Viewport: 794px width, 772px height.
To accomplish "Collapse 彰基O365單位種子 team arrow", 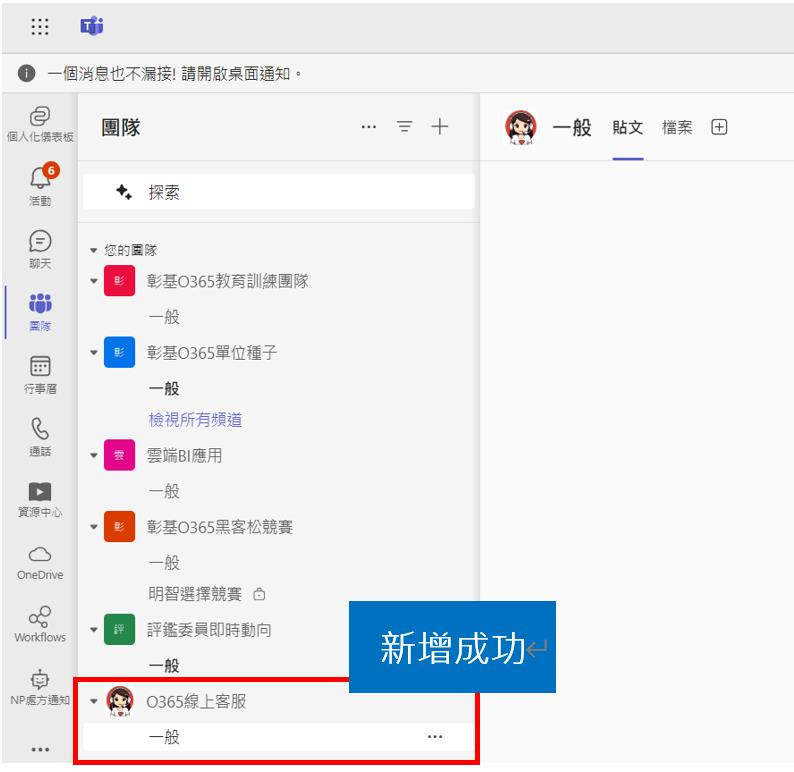I will (94, 352).
